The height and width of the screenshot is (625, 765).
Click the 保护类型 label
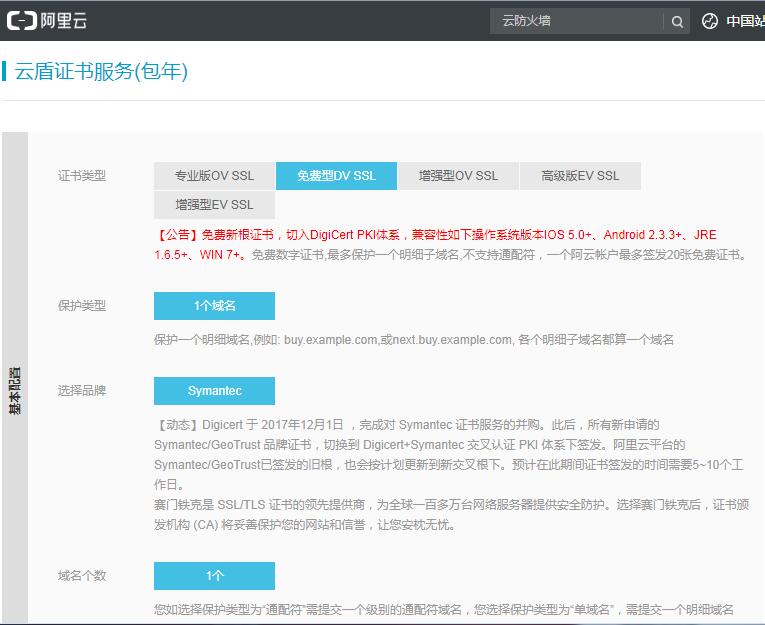[81, 306]
